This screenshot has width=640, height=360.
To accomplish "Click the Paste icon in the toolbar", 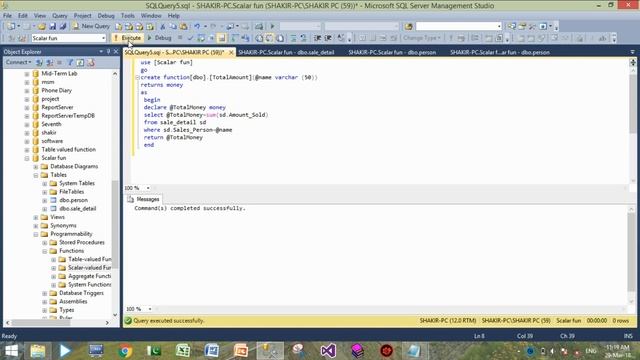I will [x=184, y=26].
